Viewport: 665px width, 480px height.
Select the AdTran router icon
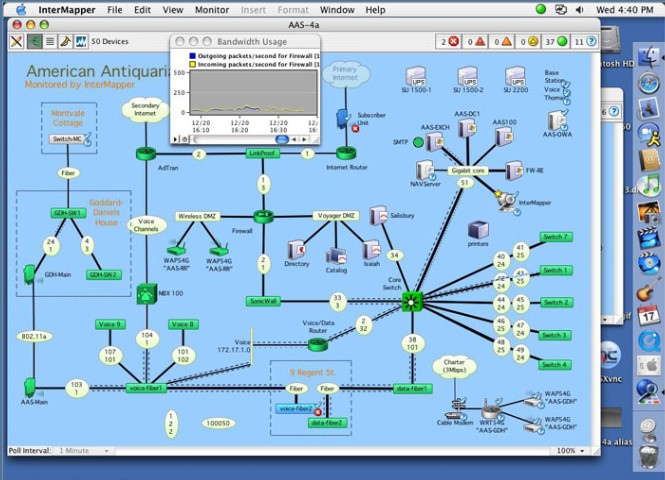146,153
